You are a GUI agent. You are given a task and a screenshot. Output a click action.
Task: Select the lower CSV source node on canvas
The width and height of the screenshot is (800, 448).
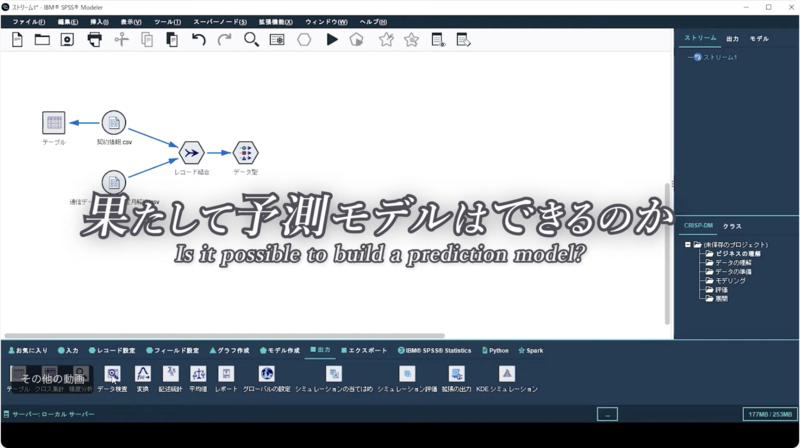click(114, 182)
